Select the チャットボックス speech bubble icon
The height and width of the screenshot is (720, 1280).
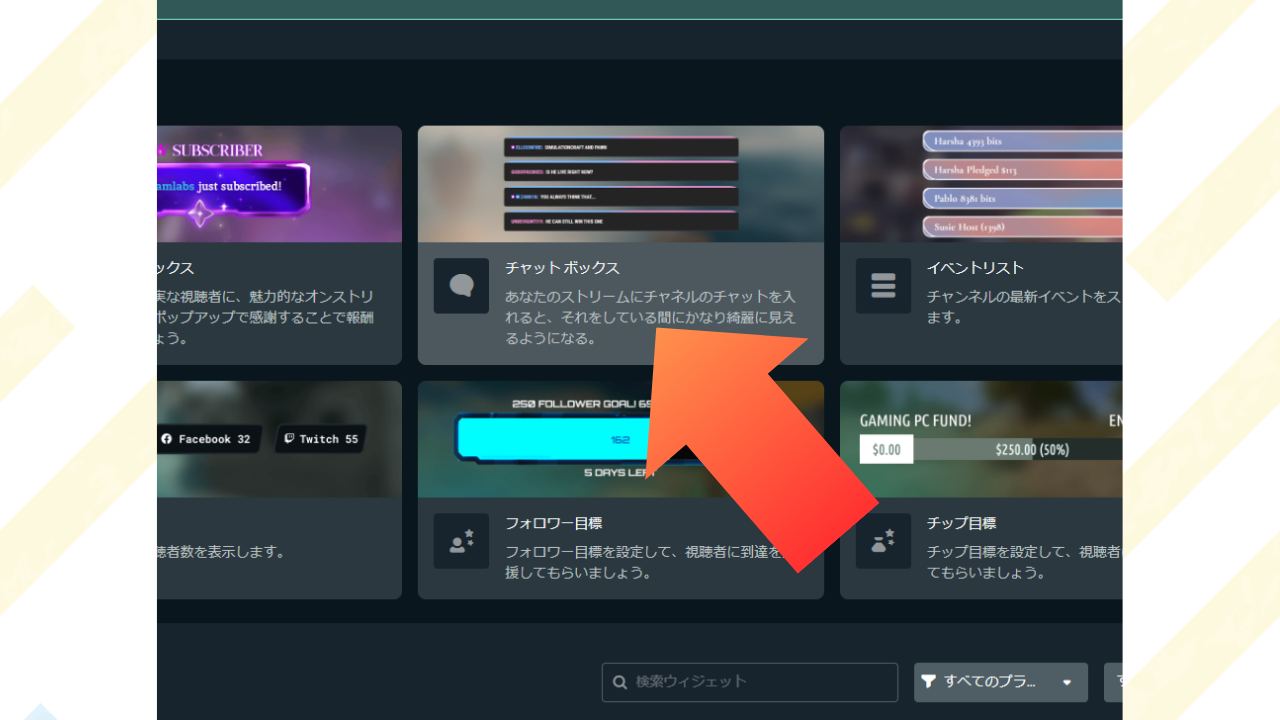(461, 285)
